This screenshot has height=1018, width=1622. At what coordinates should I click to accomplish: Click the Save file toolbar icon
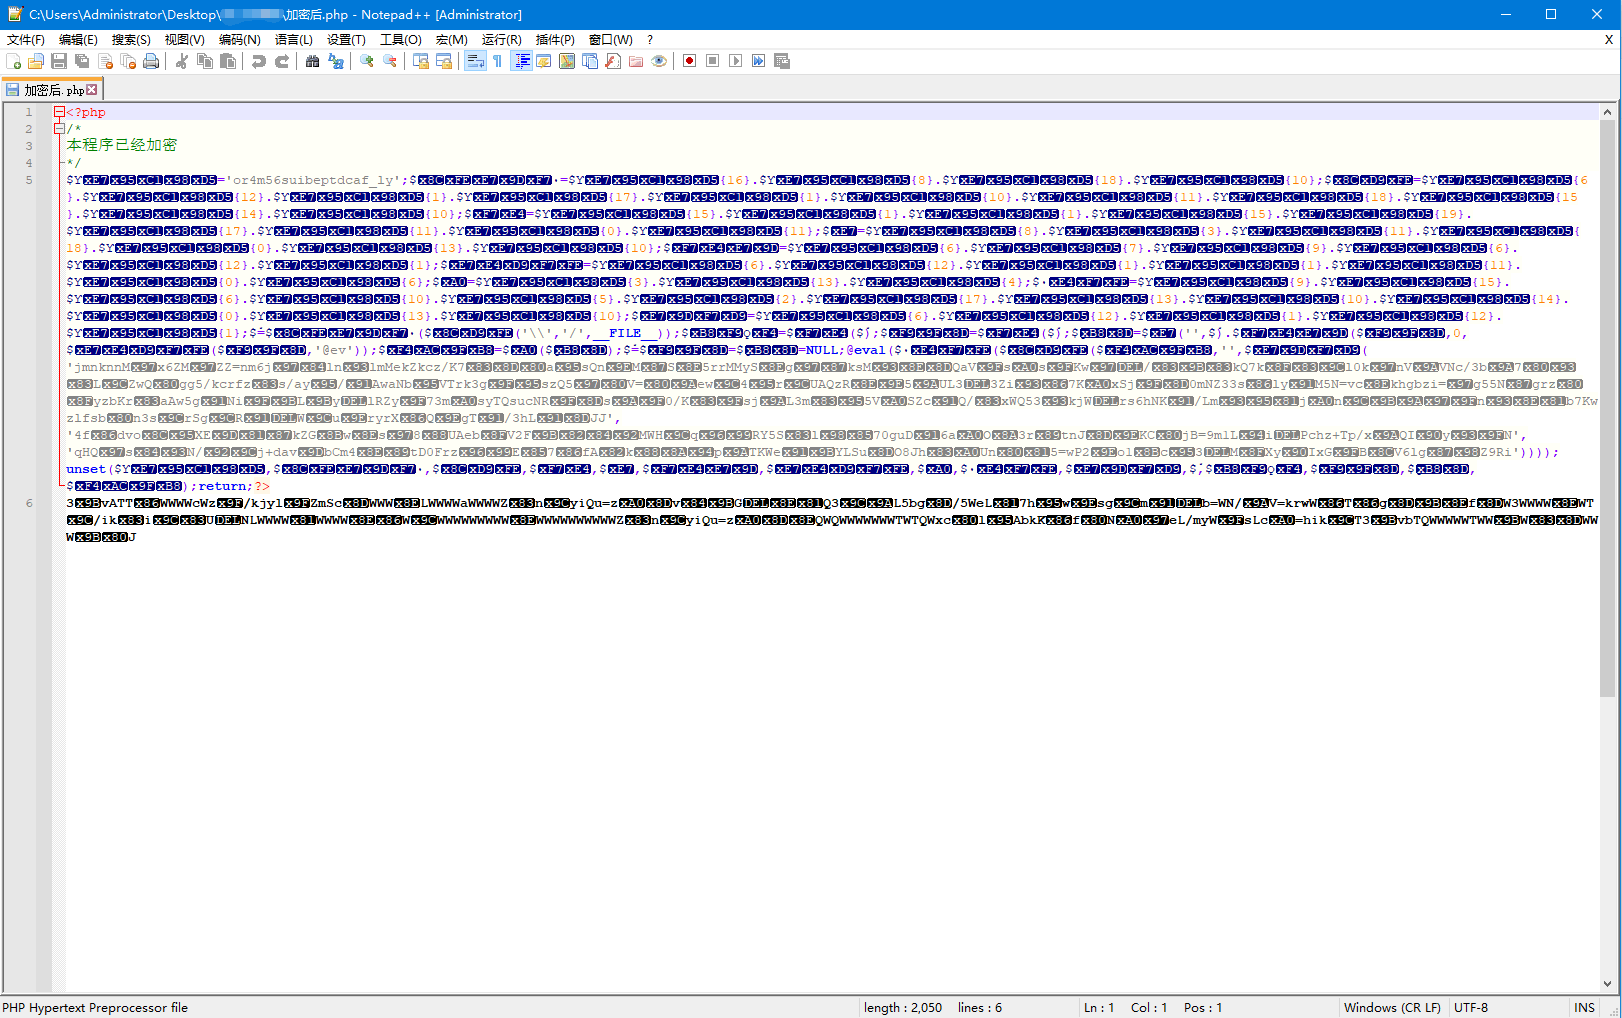tap(59, 61)
